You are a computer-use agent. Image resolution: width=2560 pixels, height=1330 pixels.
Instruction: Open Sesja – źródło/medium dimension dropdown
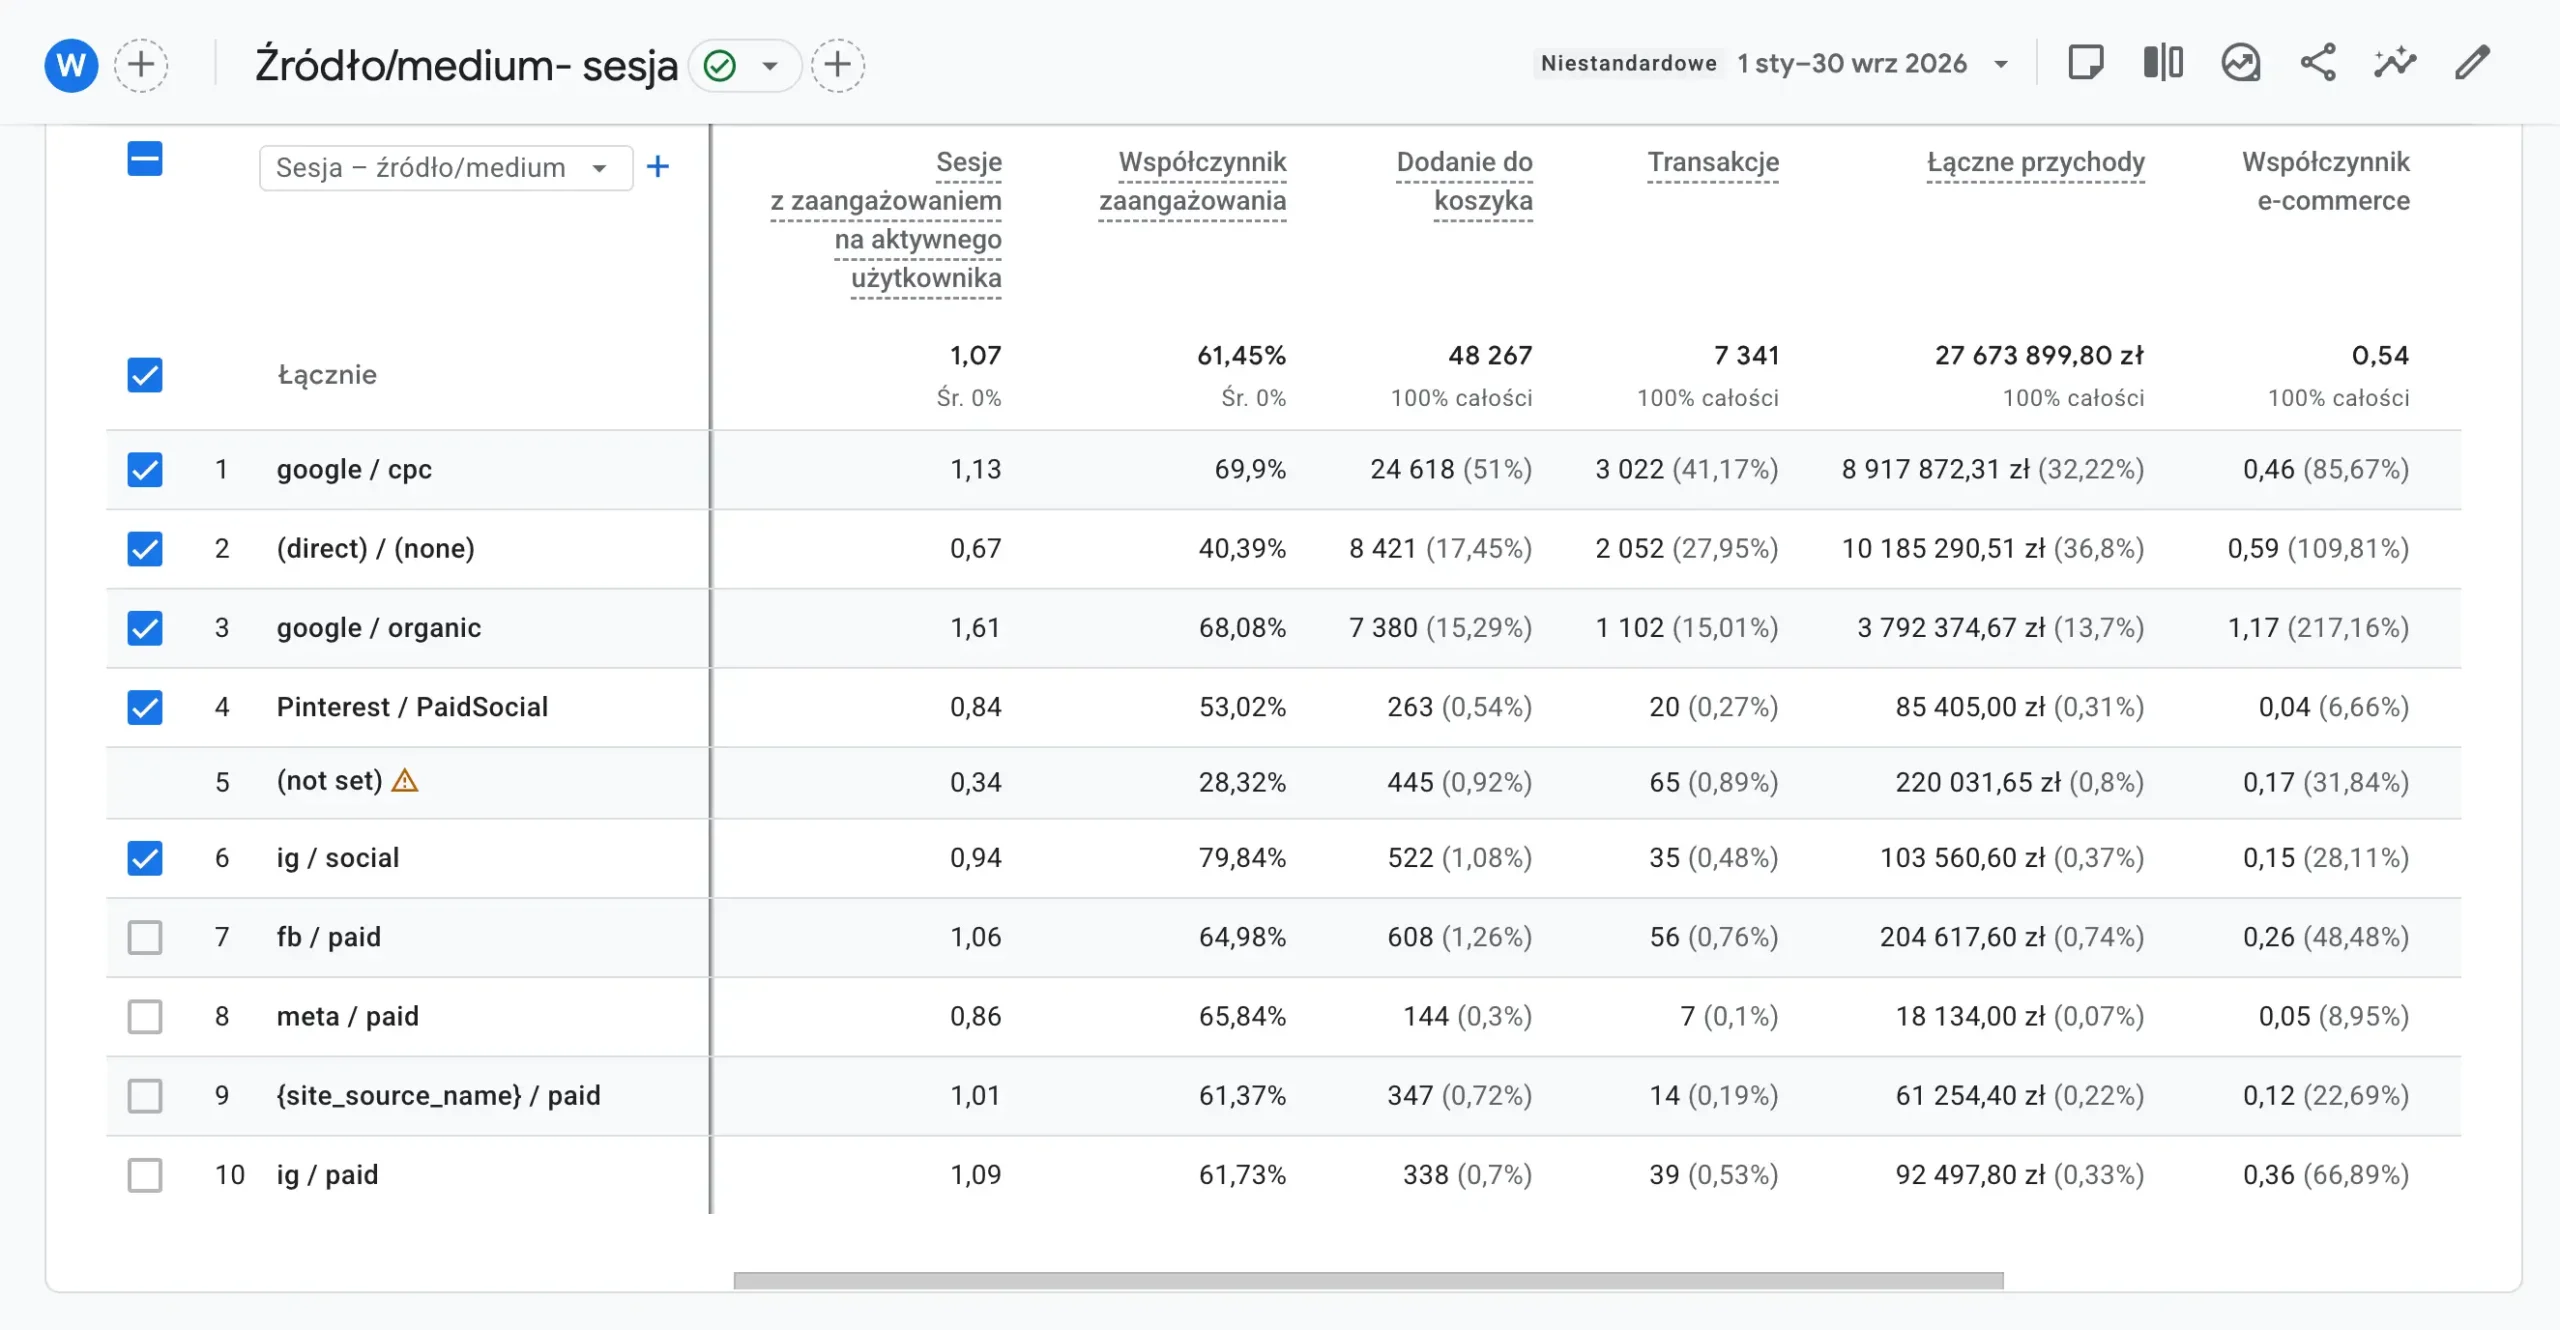pos(446,167)
